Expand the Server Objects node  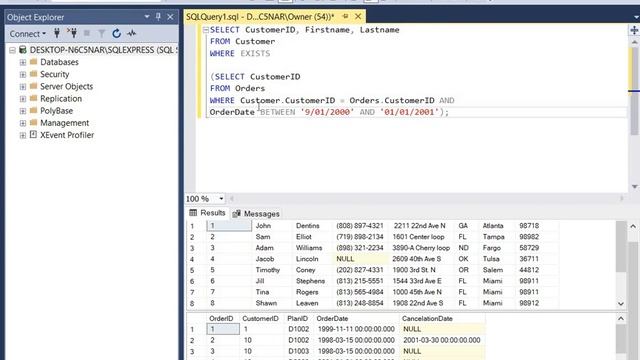[x=23, y=87]
